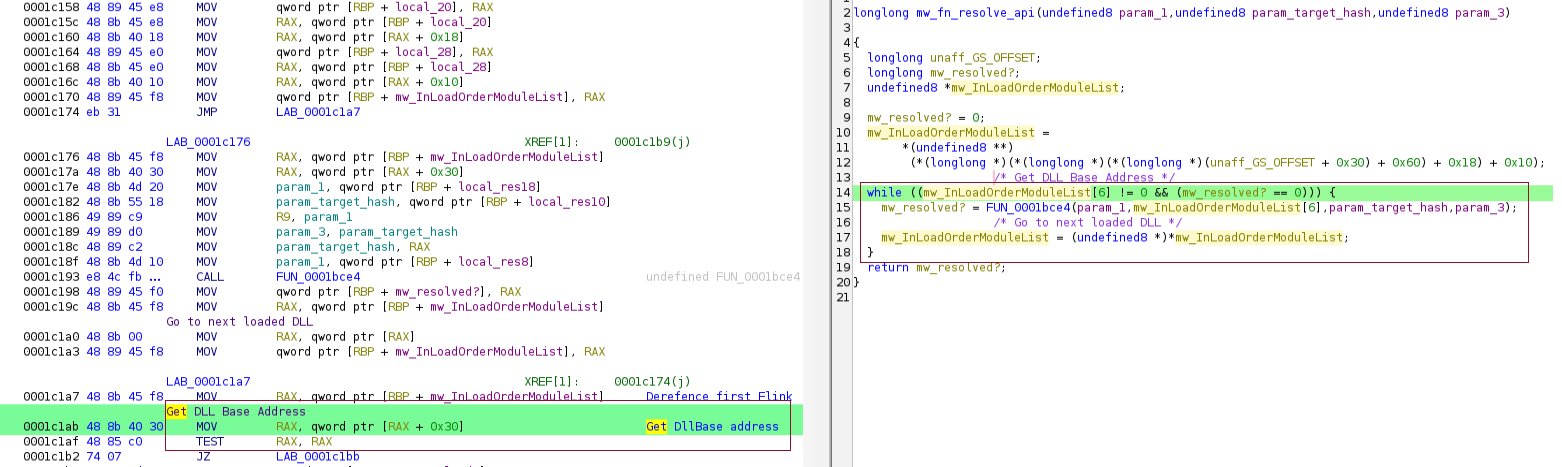
Task: Follow XREF 0001c174(j) reference
Action: click(x=652, y=381)
